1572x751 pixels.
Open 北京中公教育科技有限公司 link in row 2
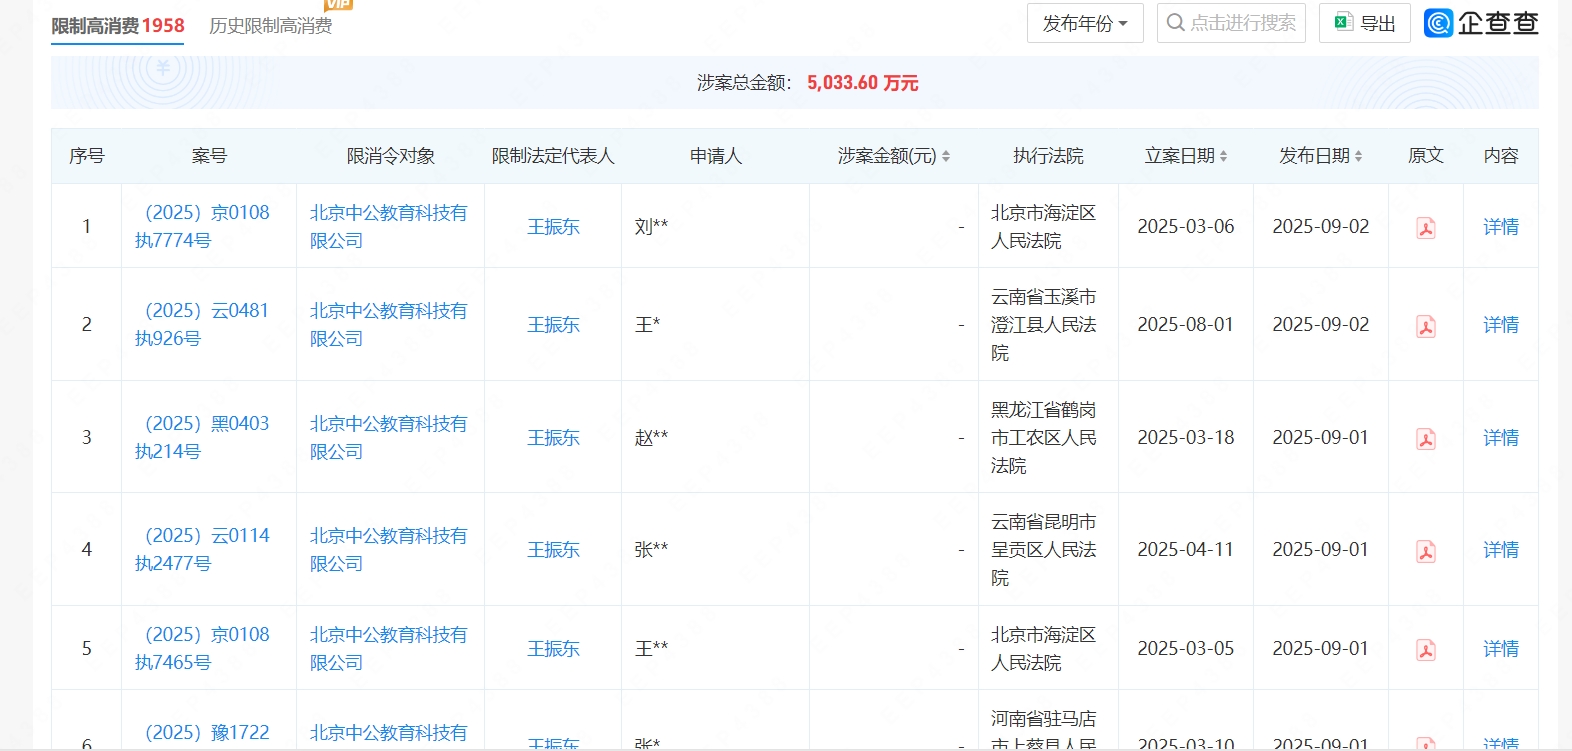coord(389,325)
